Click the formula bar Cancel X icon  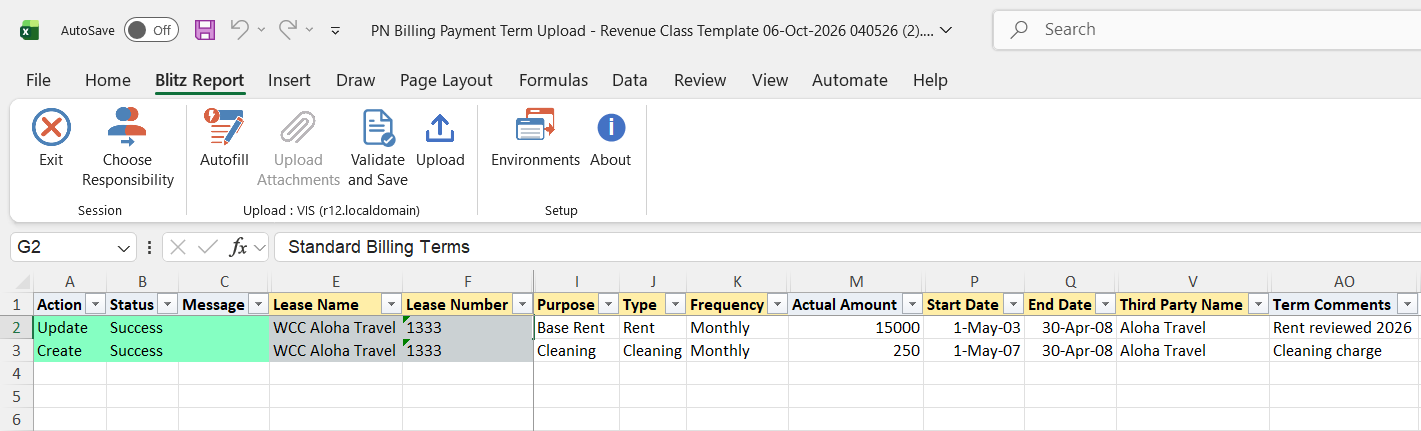(178, 247)
